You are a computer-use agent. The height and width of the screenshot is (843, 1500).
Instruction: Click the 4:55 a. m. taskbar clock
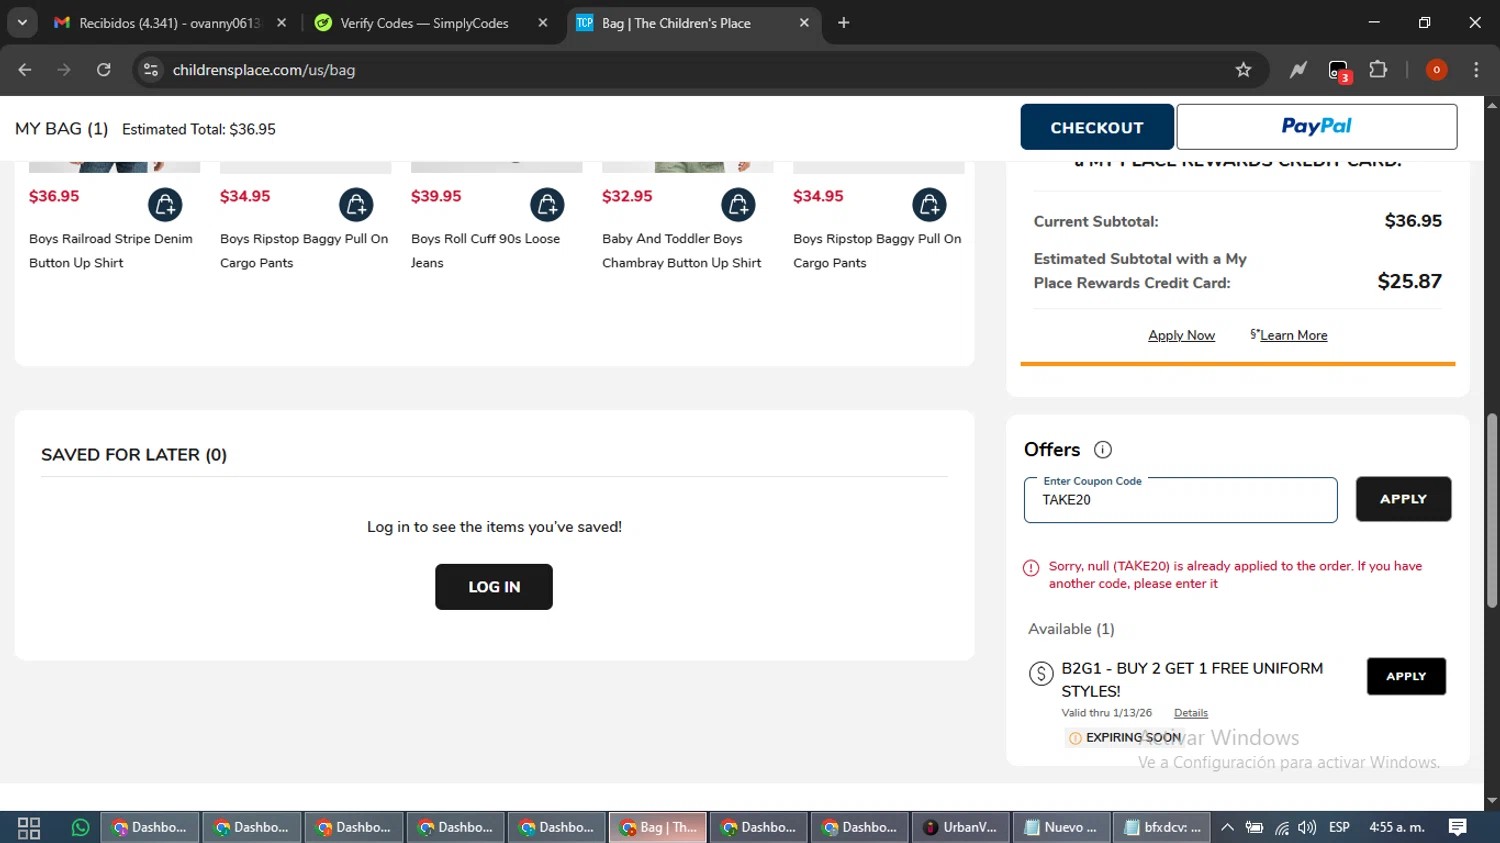coord(1396,828)
